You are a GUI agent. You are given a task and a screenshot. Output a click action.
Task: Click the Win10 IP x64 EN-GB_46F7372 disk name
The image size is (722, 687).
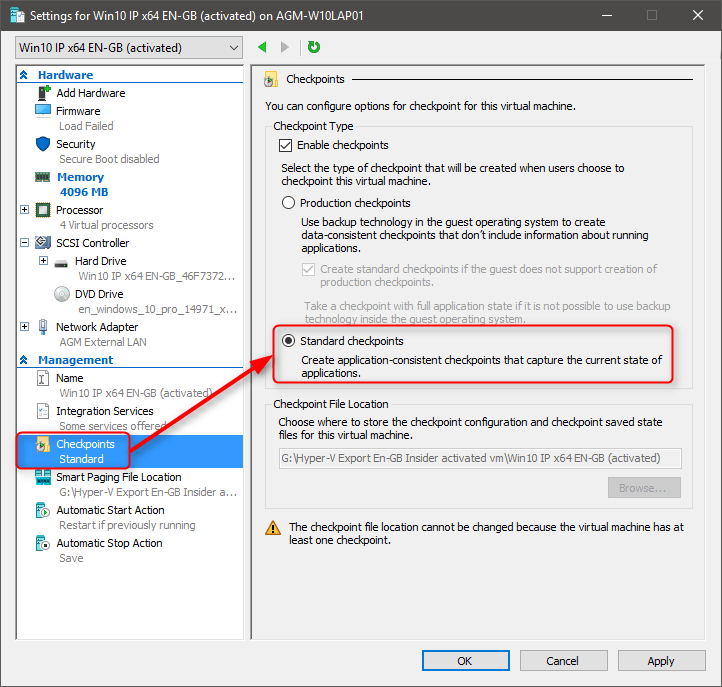(x=157, y=276)
